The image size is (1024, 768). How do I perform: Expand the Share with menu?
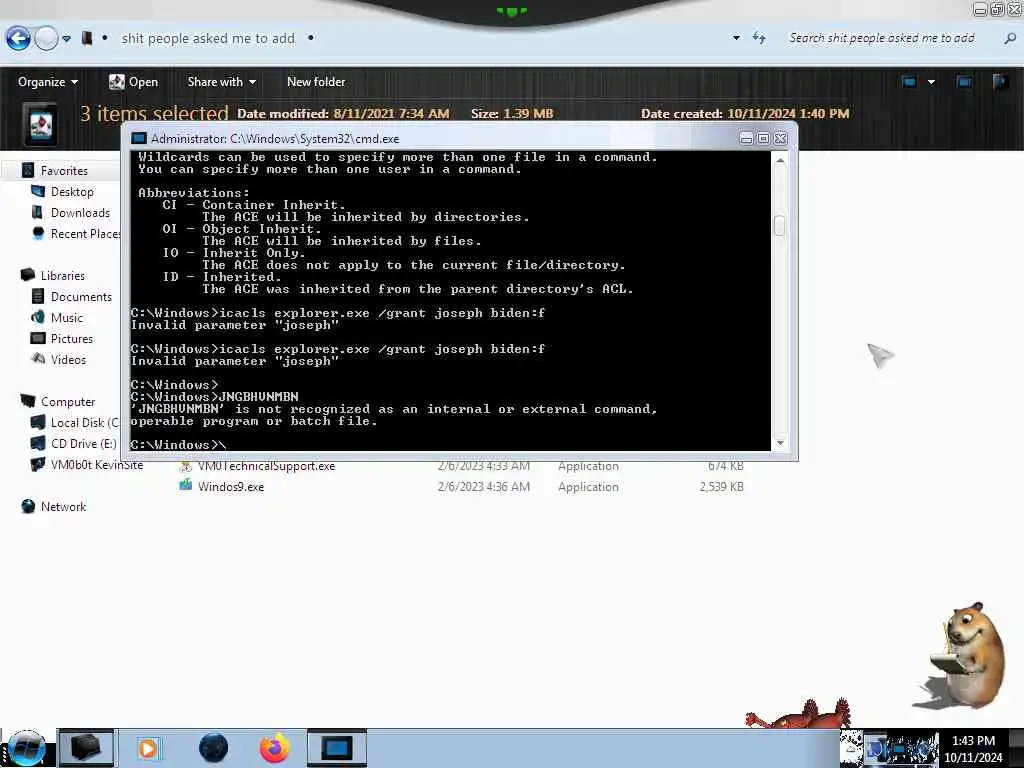[221, 82]
